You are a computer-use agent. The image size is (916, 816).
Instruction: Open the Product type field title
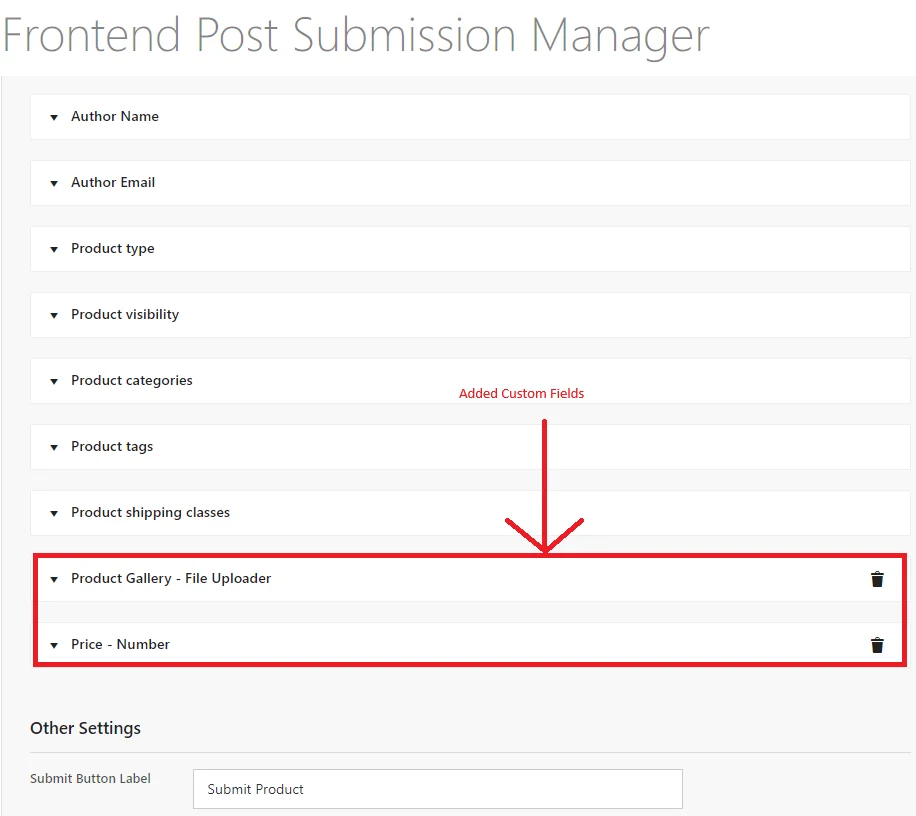click(x=113, y=248)
